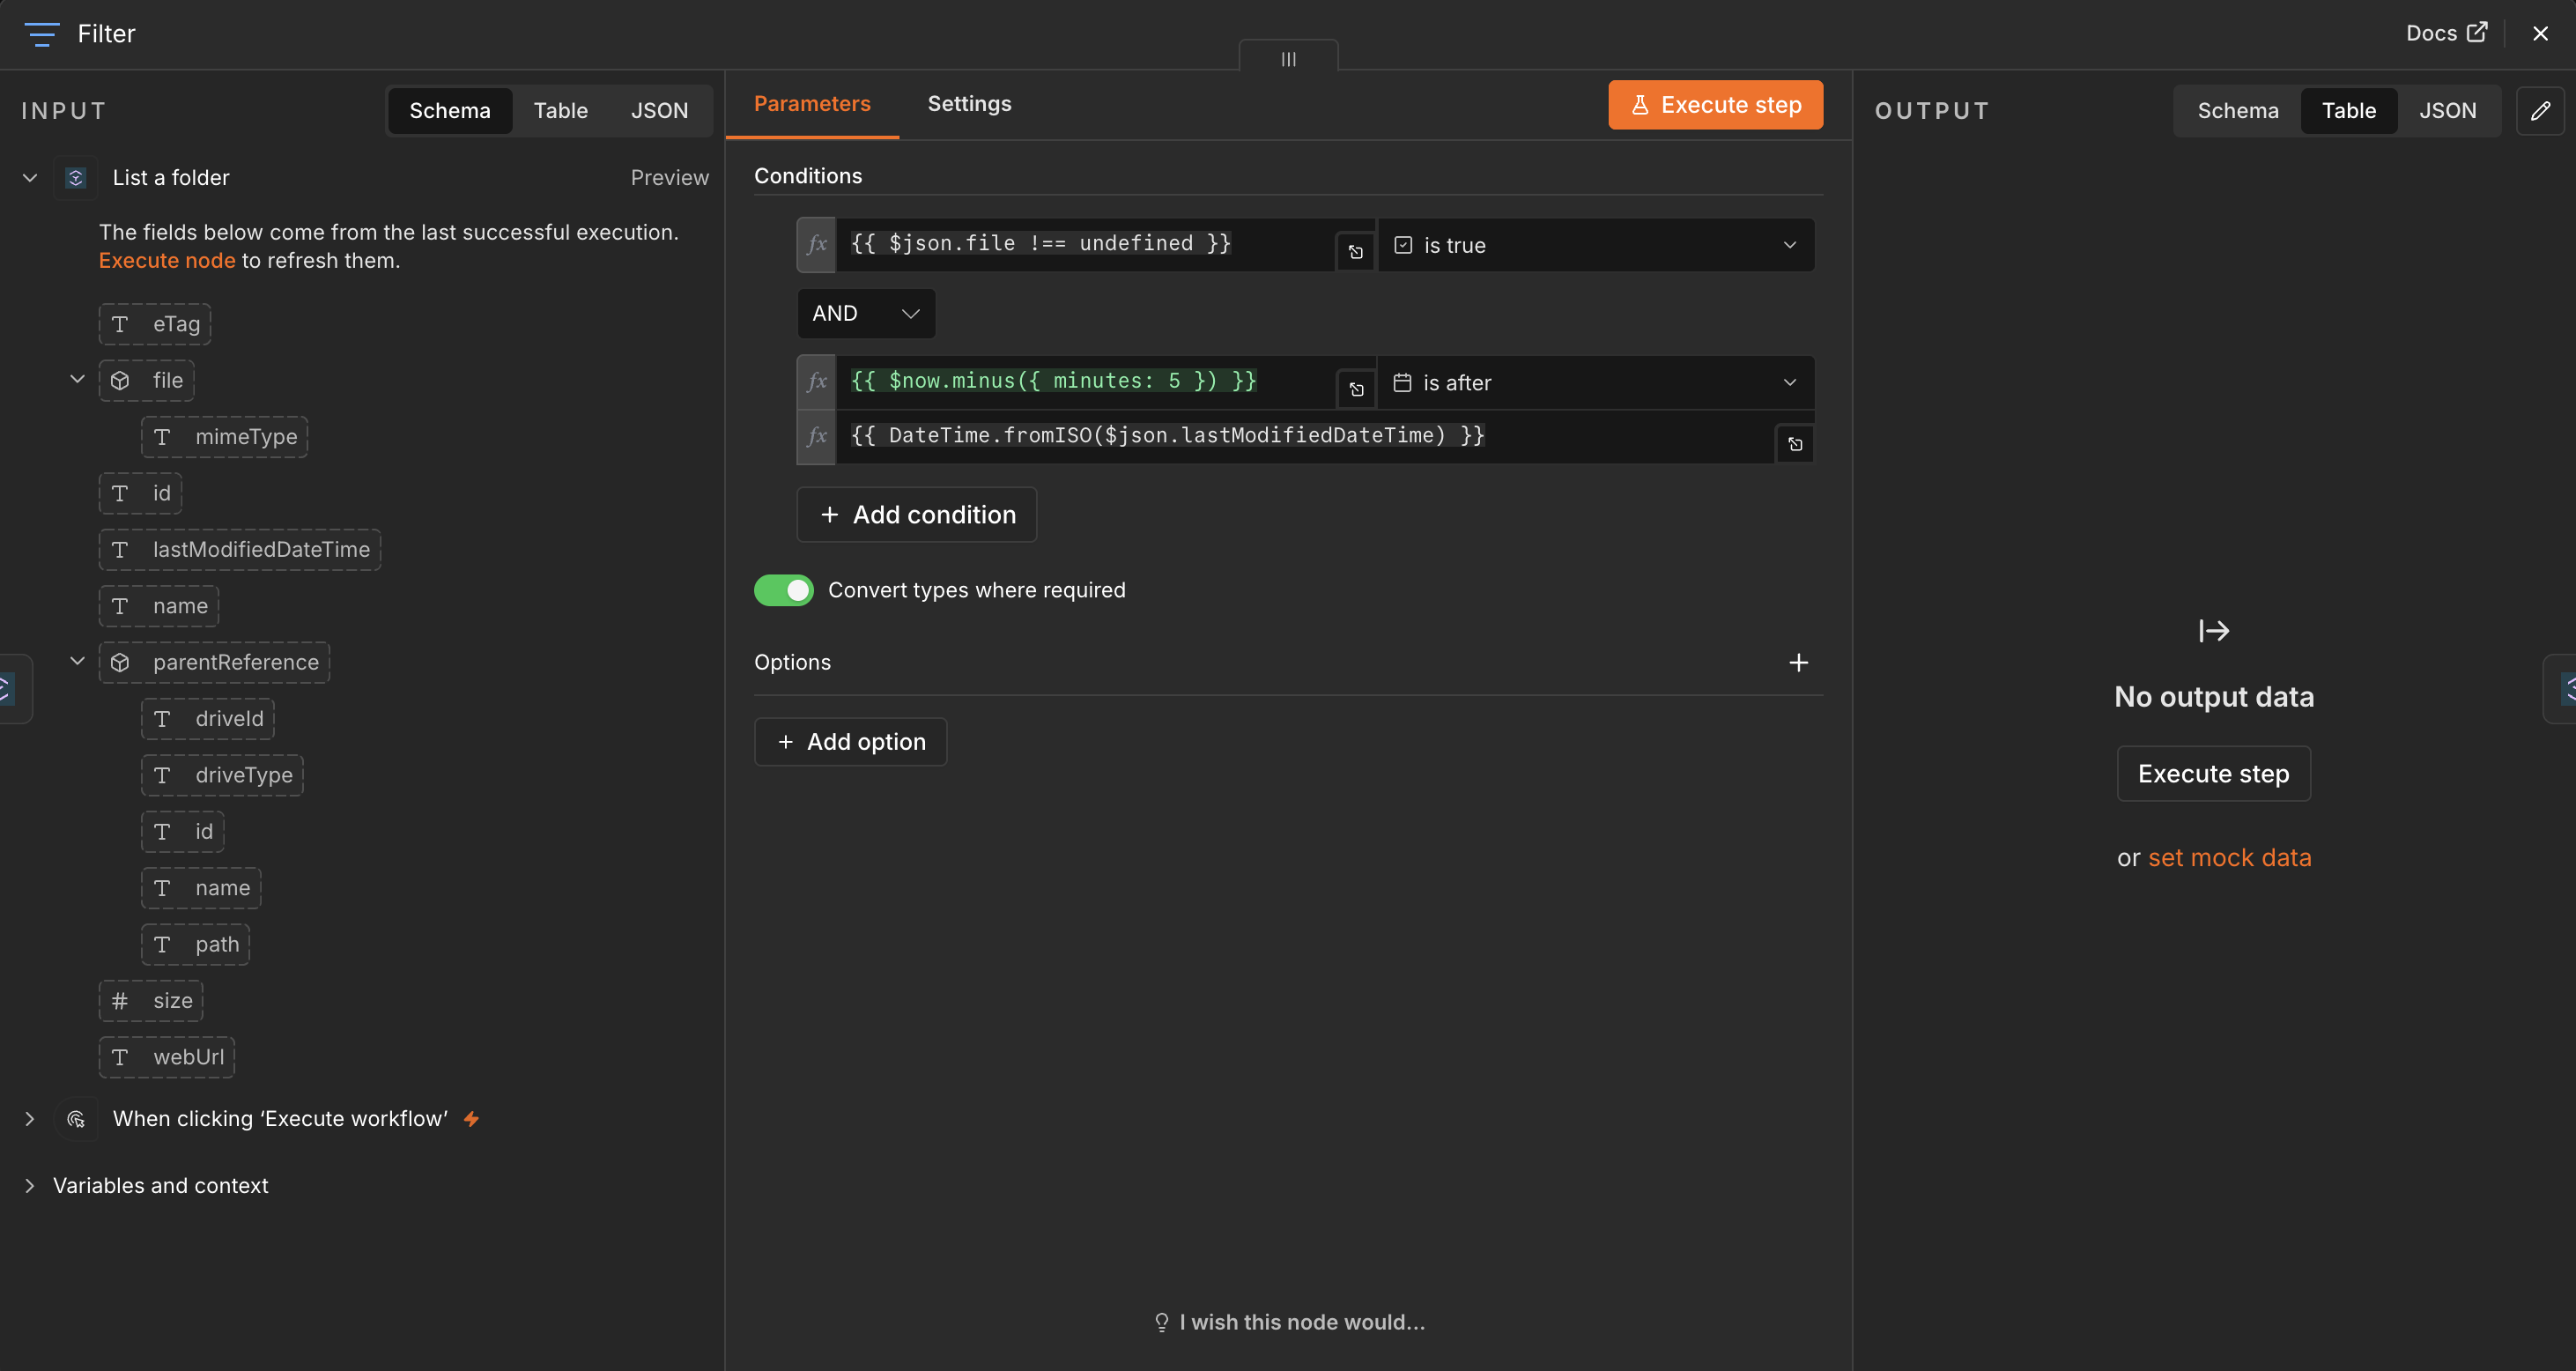Screen dimensions: 2576x1371
Task: Click the Add option button
Action: coord(851,741)
